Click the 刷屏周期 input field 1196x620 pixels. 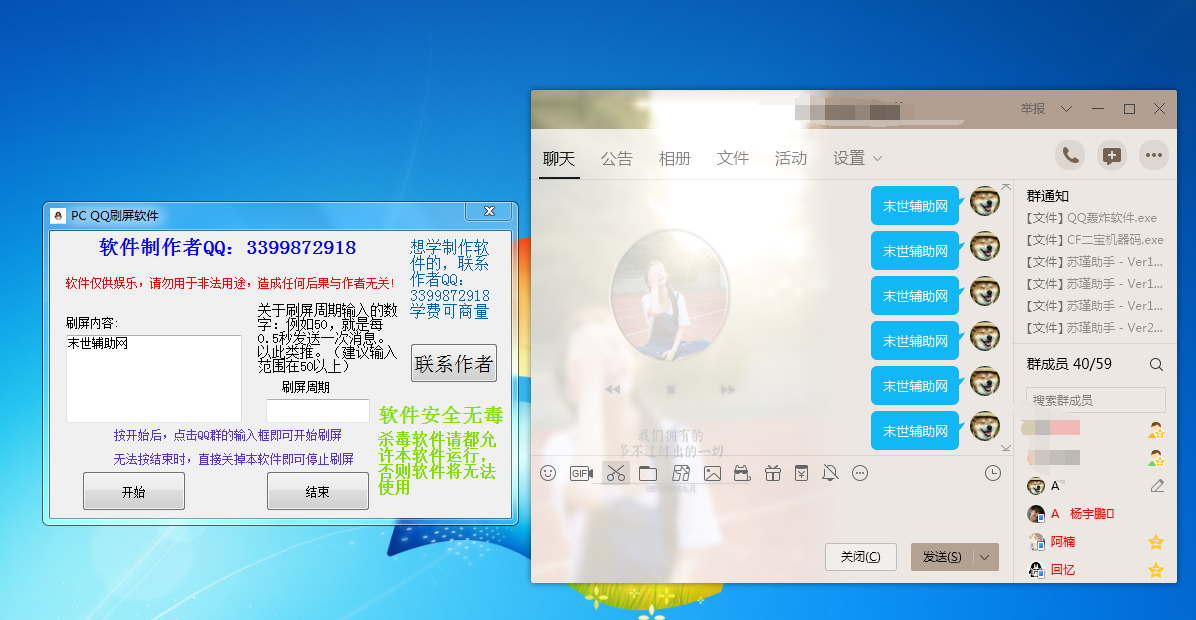click(317, 410)
